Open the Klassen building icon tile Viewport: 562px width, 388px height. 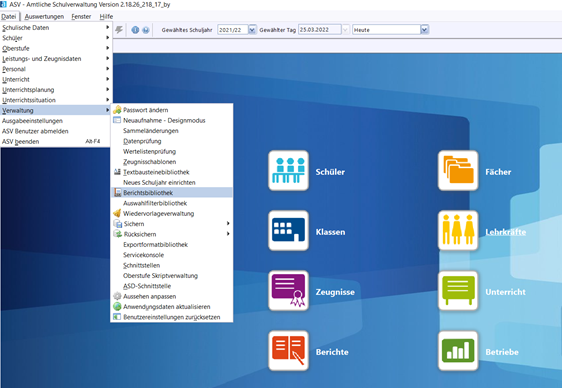tap(288, 230)
